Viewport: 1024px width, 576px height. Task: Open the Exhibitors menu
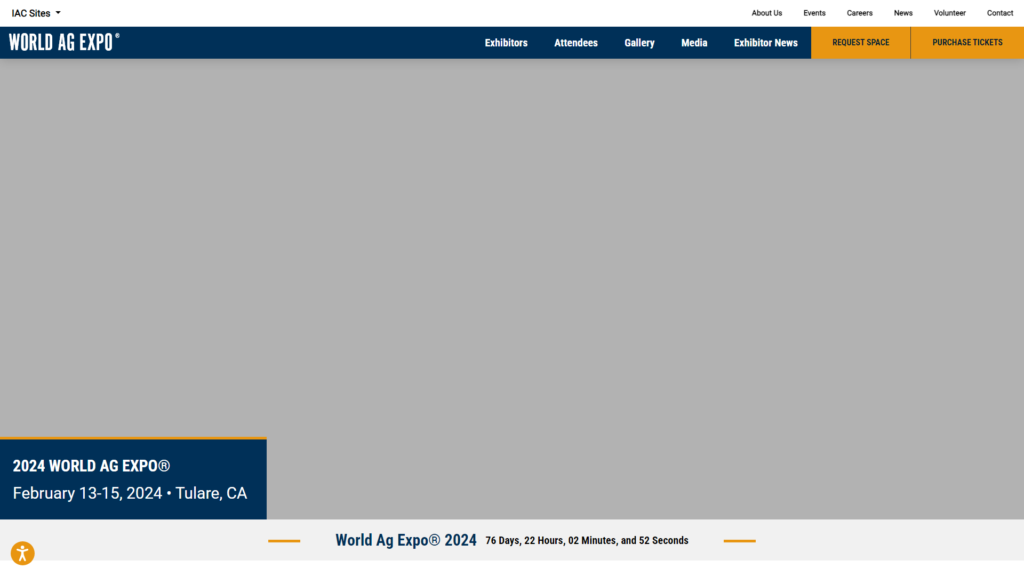pyautogui.click(x=506, y=42)
